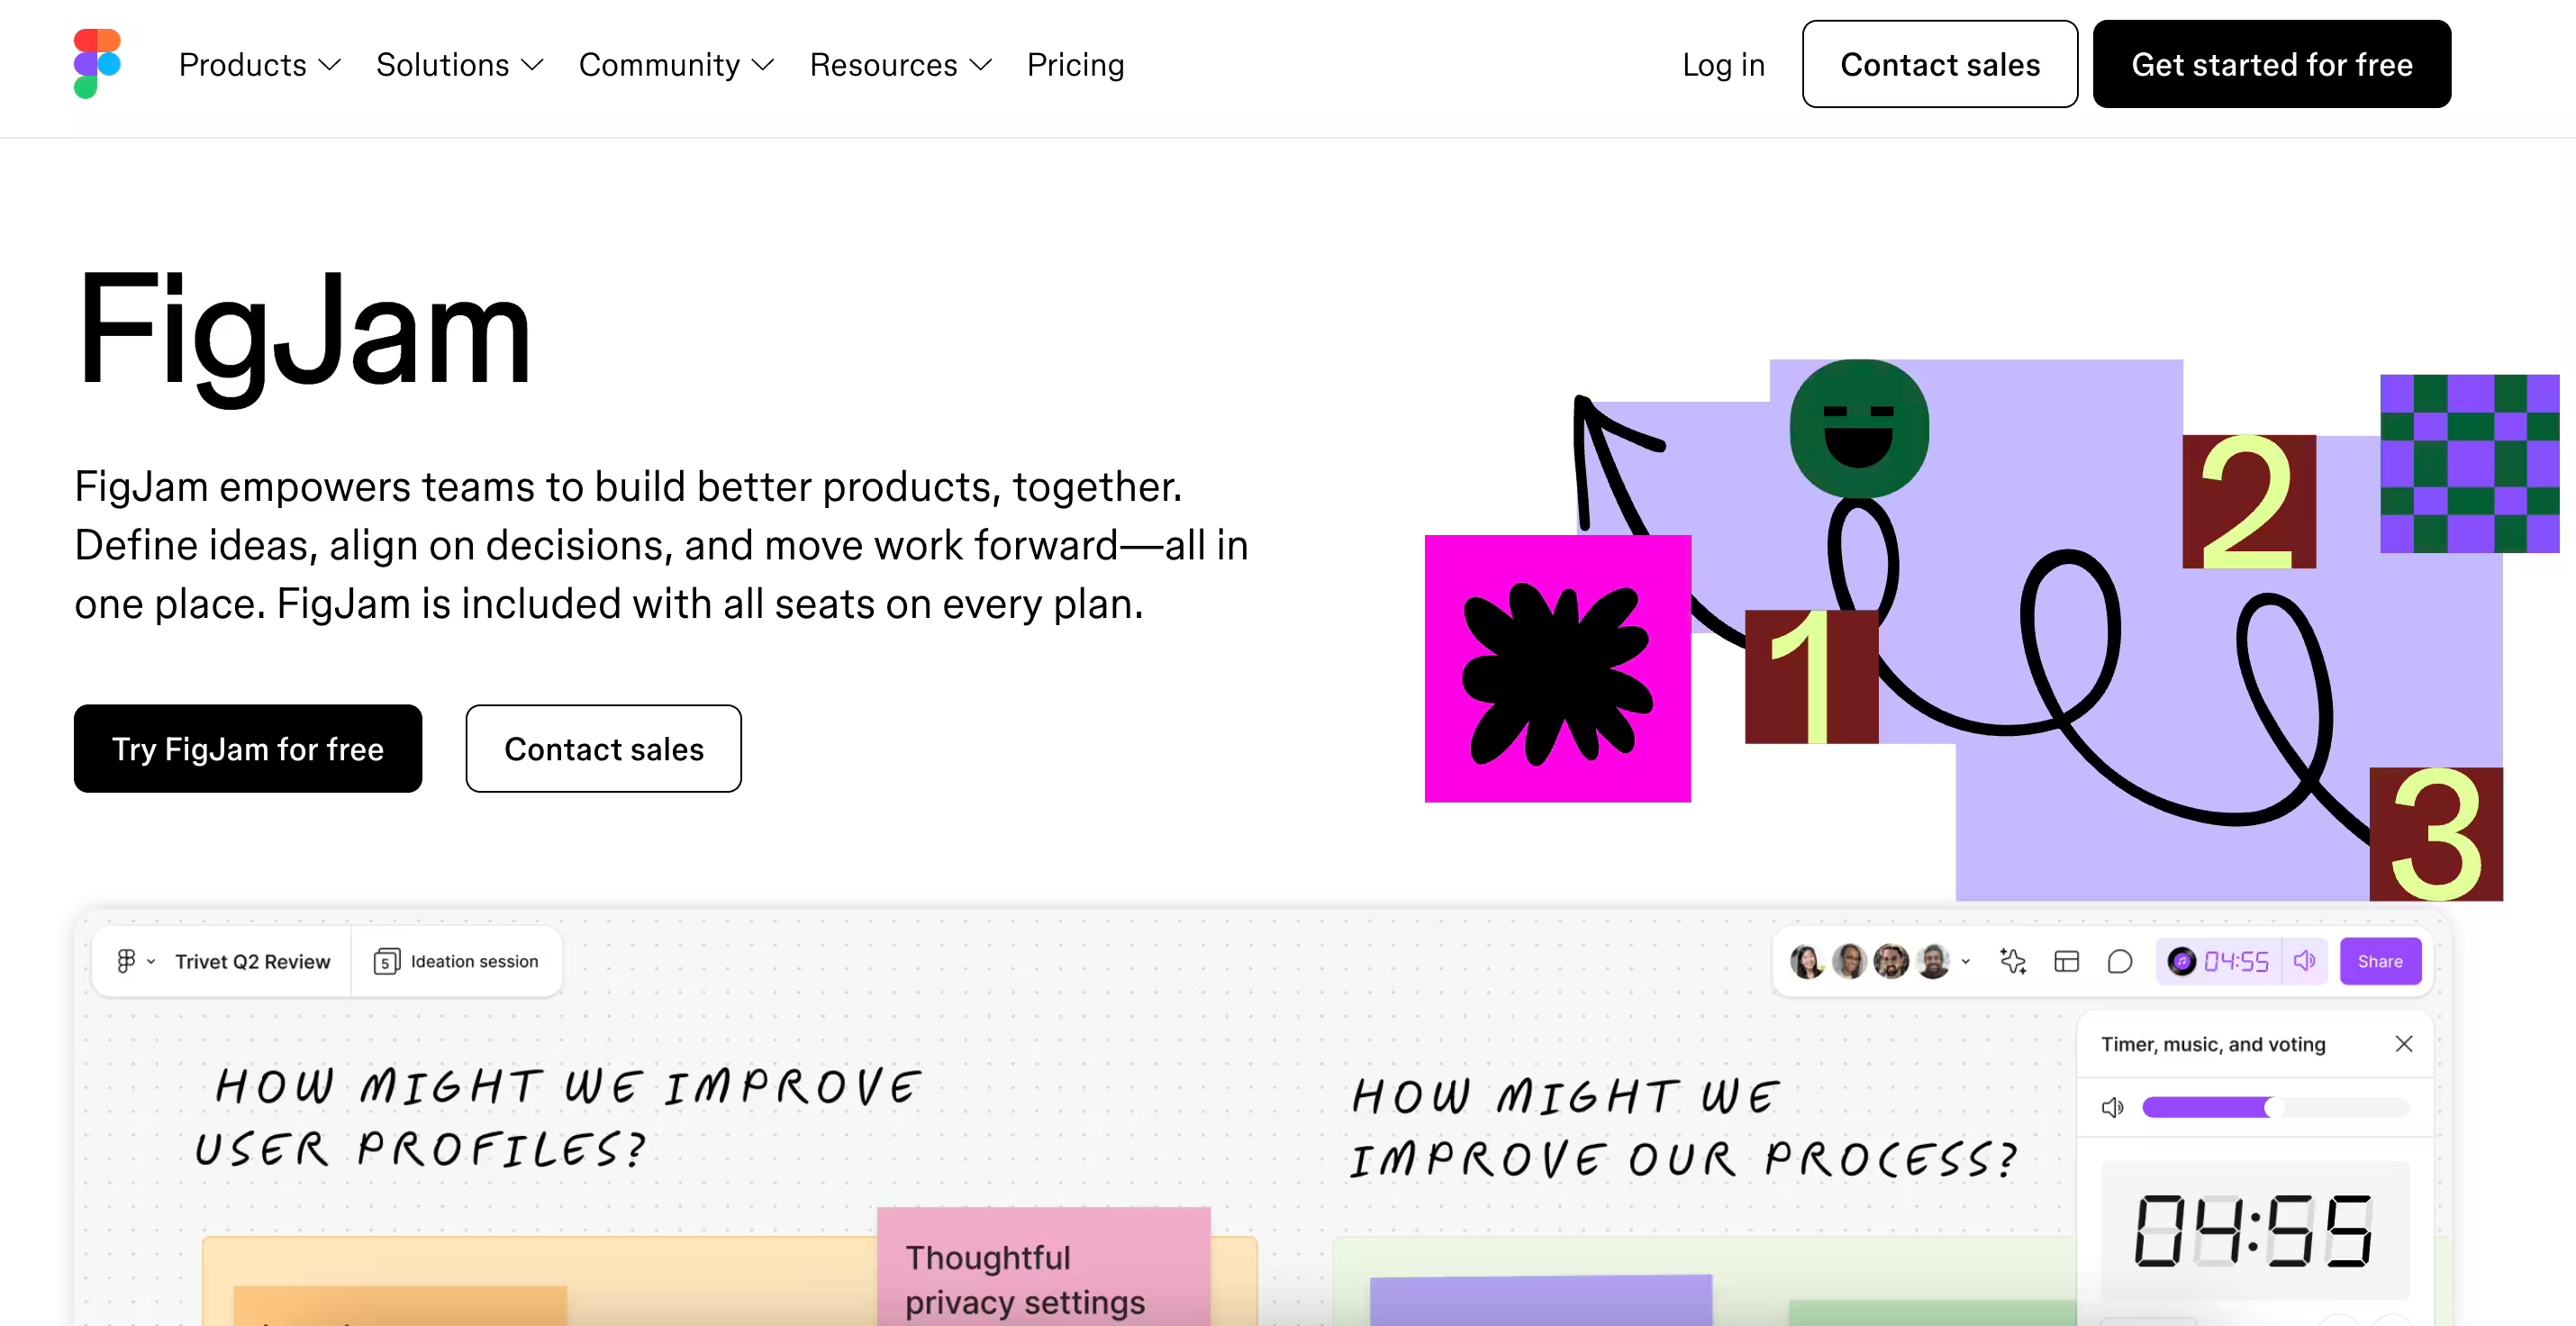Mute audio with the speaker icon

point(2305,961)
